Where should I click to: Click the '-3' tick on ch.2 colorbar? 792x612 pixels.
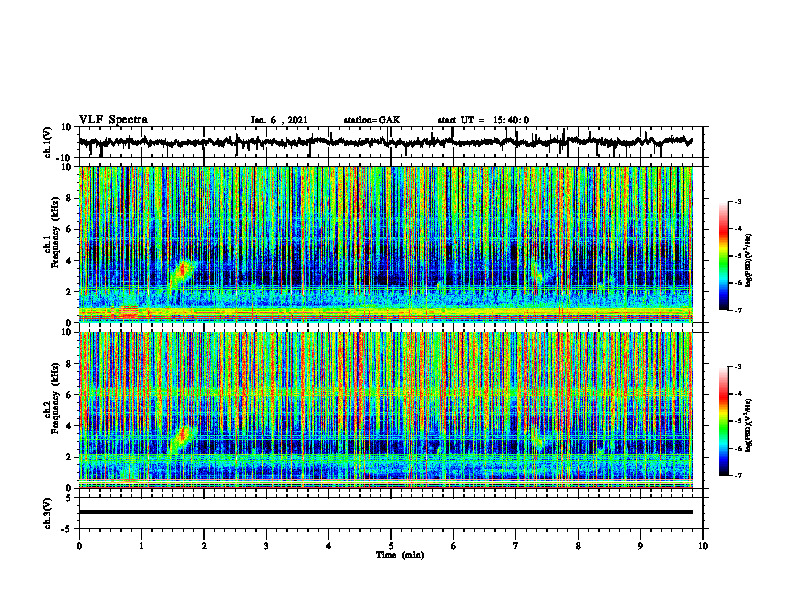pyautogui.click(x=738, y=367)
